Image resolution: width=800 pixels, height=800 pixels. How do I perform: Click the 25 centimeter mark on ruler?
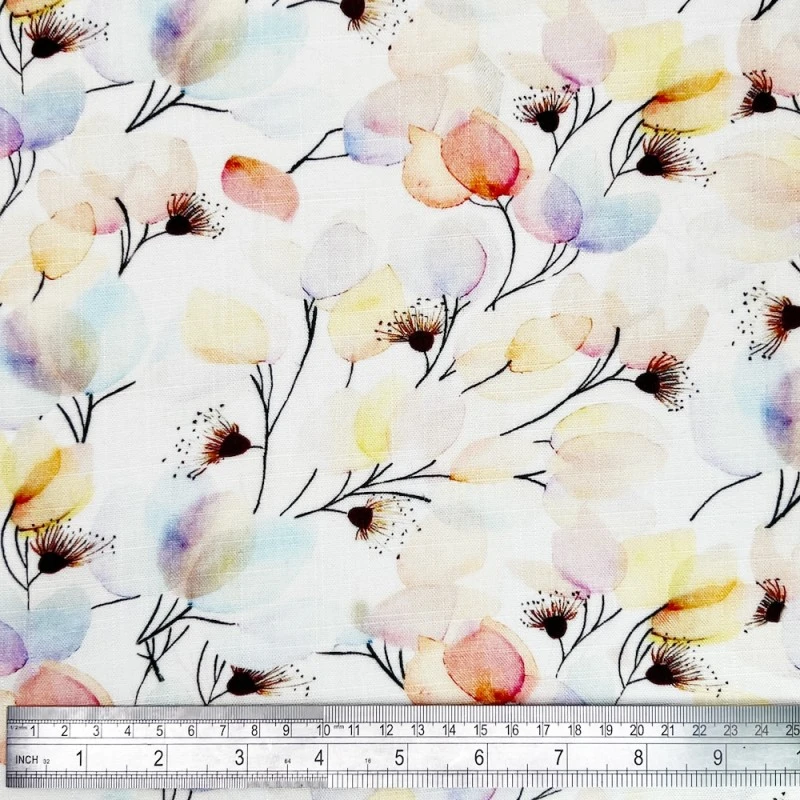click(791, 729)
